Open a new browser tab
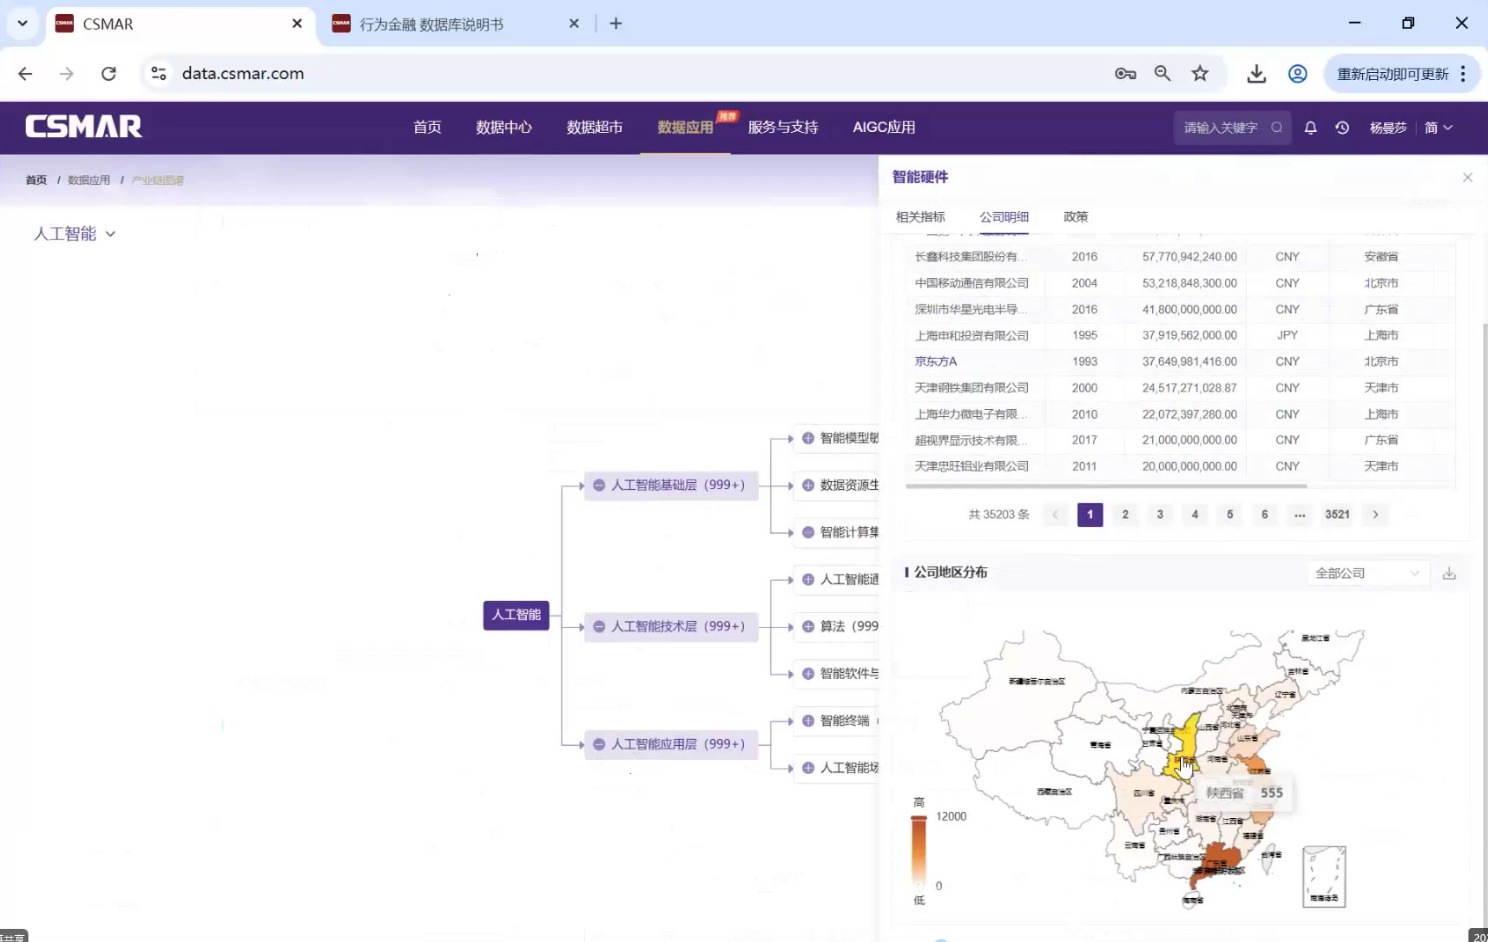This screenshot has height=942, width=1488. tap(616, 23)
